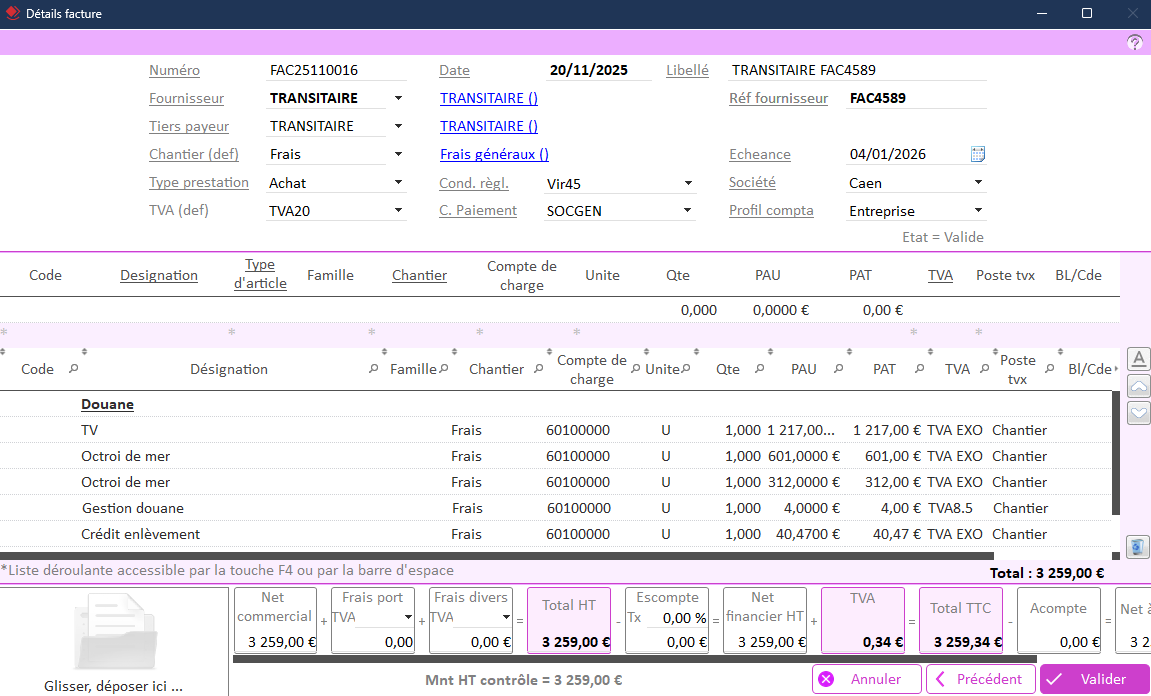
Task: Click the TVA column search magnifier
Action: (984, 369)
